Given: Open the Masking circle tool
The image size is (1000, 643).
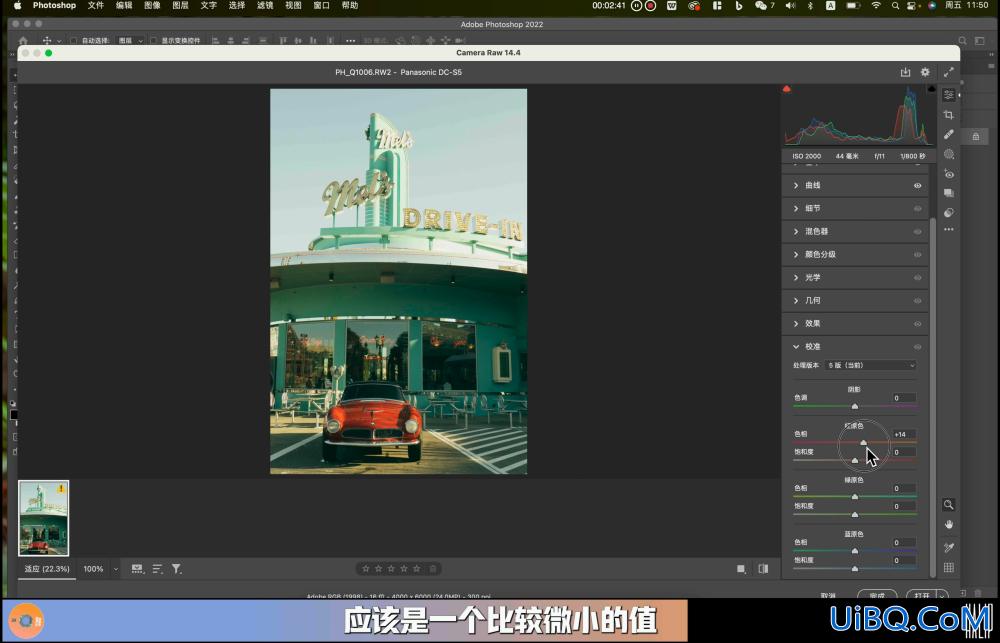Looking at the screenshot, I should pos(949,154).
